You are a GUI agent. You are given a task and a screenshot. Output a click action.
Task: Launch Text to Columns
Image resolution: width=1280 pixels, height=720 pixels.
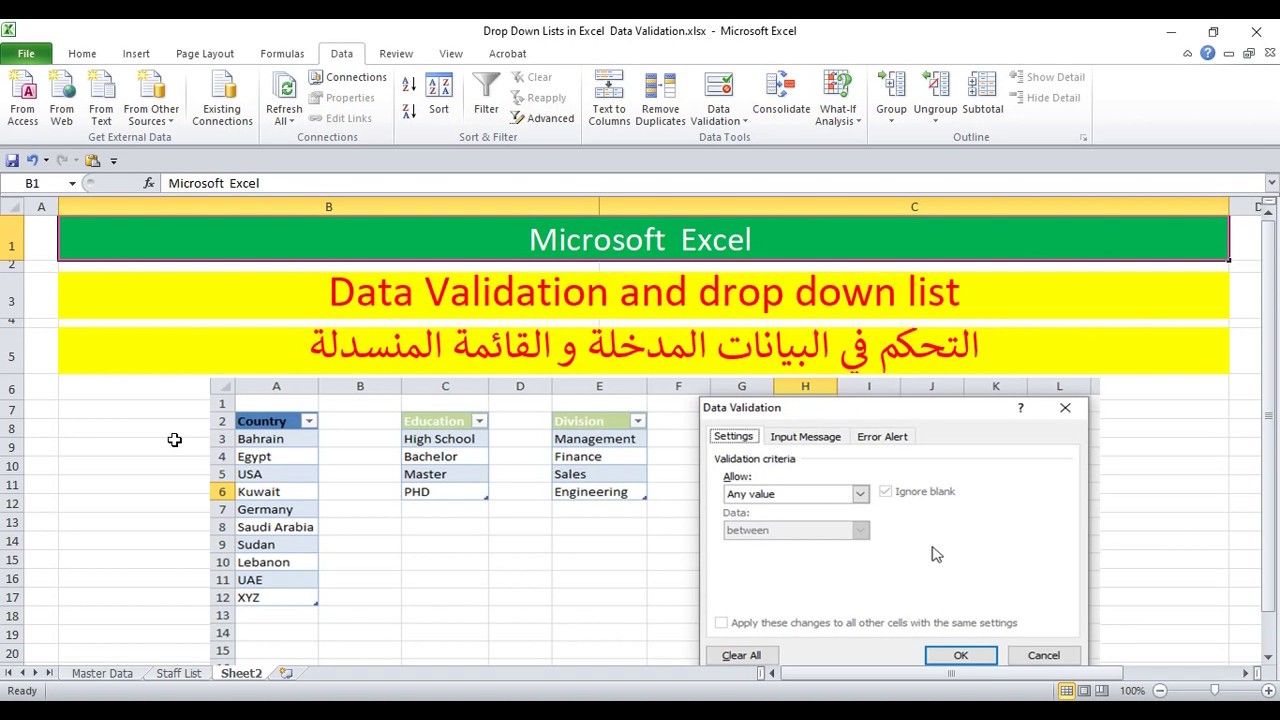pyautogui.click(x=609, y=98)
